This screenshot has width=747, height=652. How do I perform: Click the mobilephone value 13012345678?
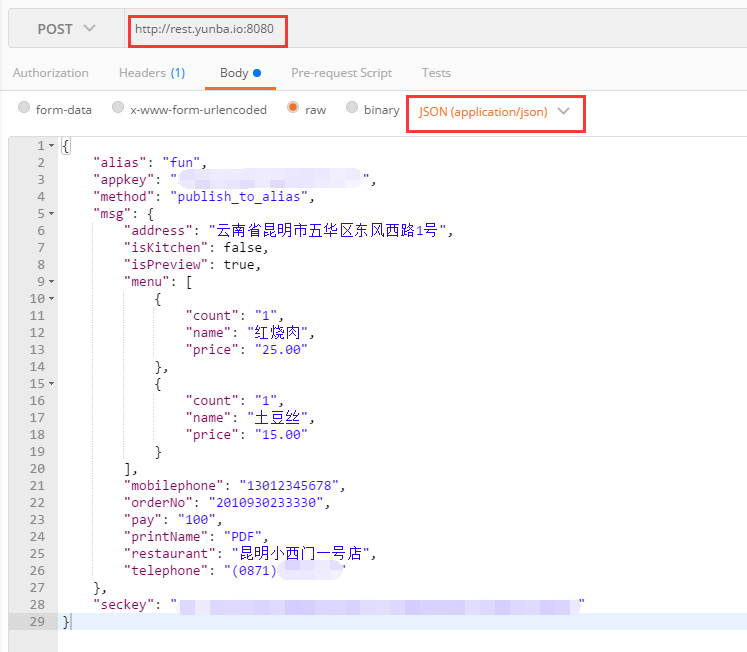[289, 486]
